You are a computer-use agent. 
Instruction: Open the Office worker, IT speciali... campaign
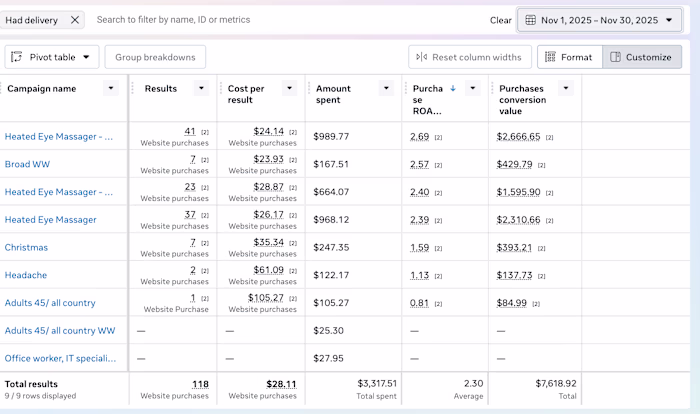click(60, 358)
